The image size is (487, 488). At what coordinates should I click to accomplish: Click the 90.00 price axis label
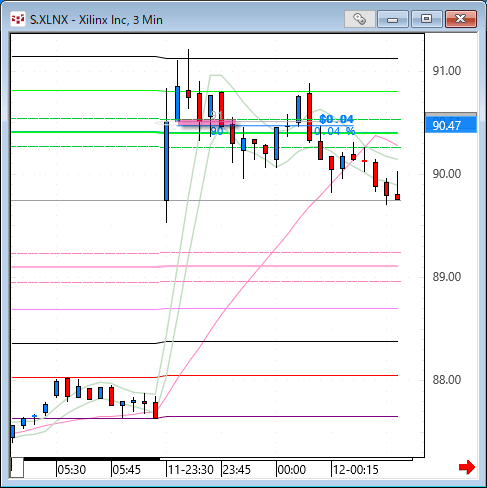447,174
